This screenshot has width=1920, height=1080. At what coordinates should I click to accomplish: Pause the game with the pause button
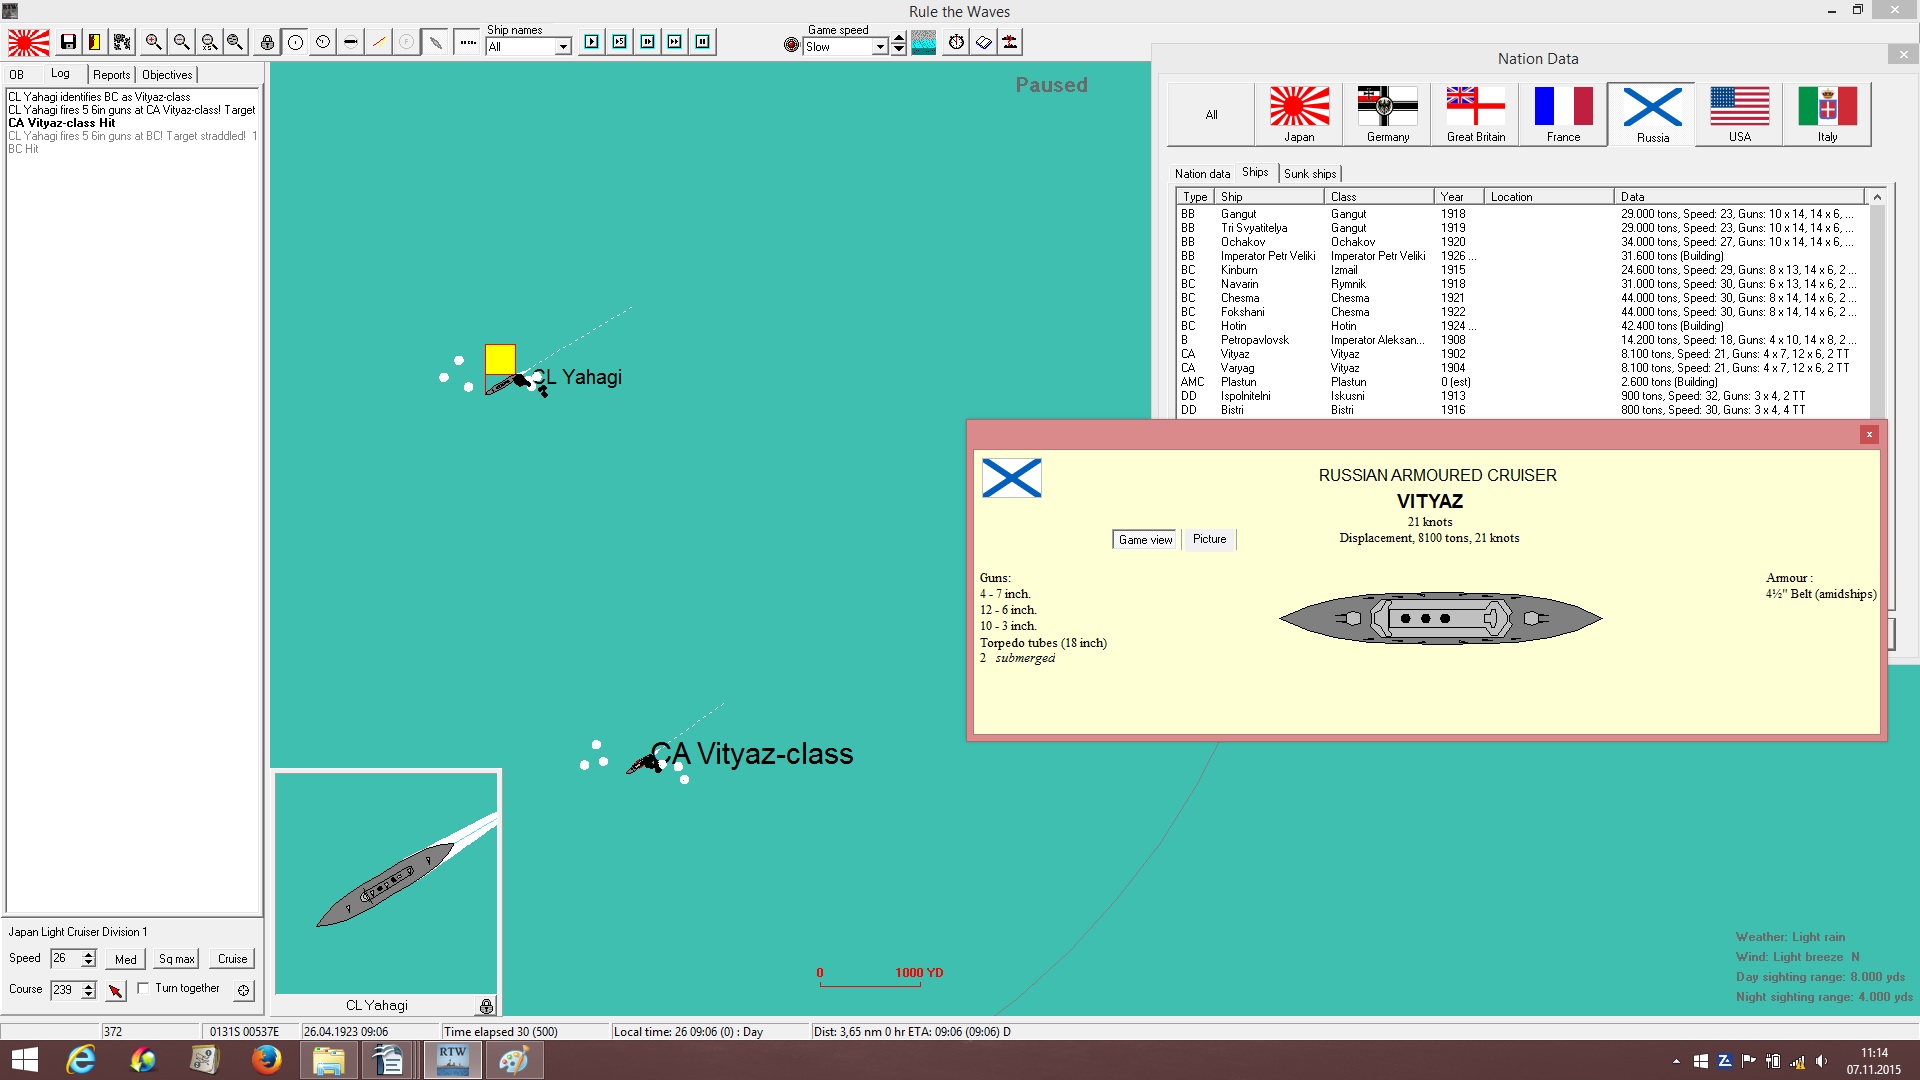[x=703, y=42]
